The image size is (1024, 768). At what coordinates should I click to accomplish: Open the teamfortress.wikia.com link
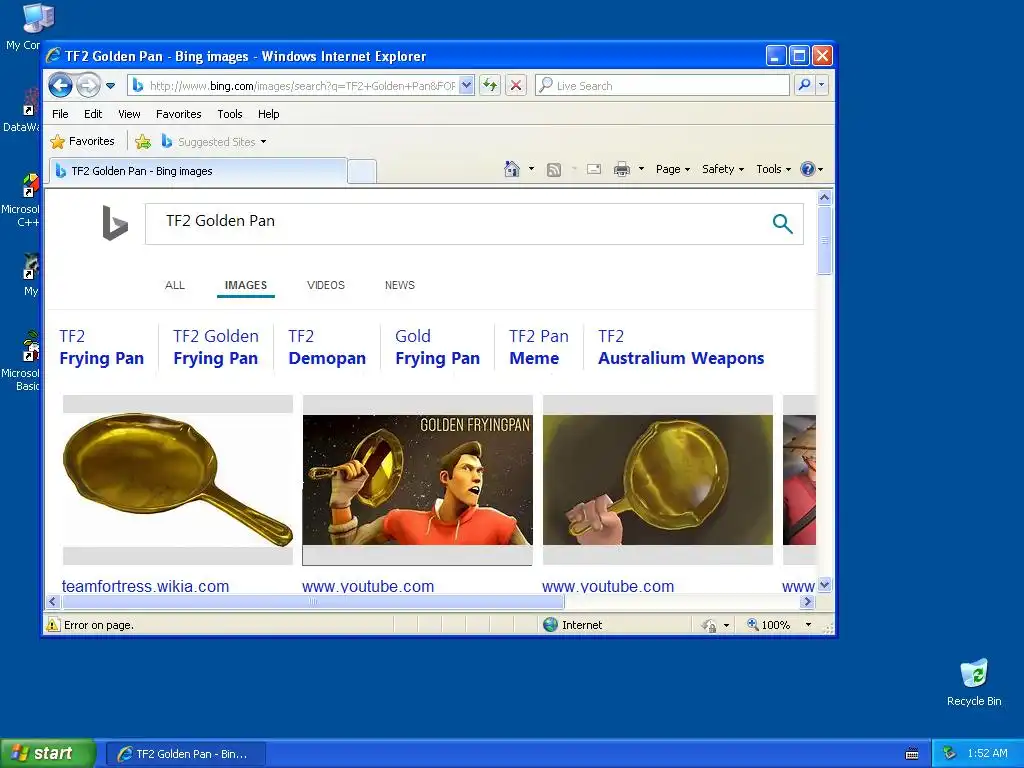(x=145, y=586)
